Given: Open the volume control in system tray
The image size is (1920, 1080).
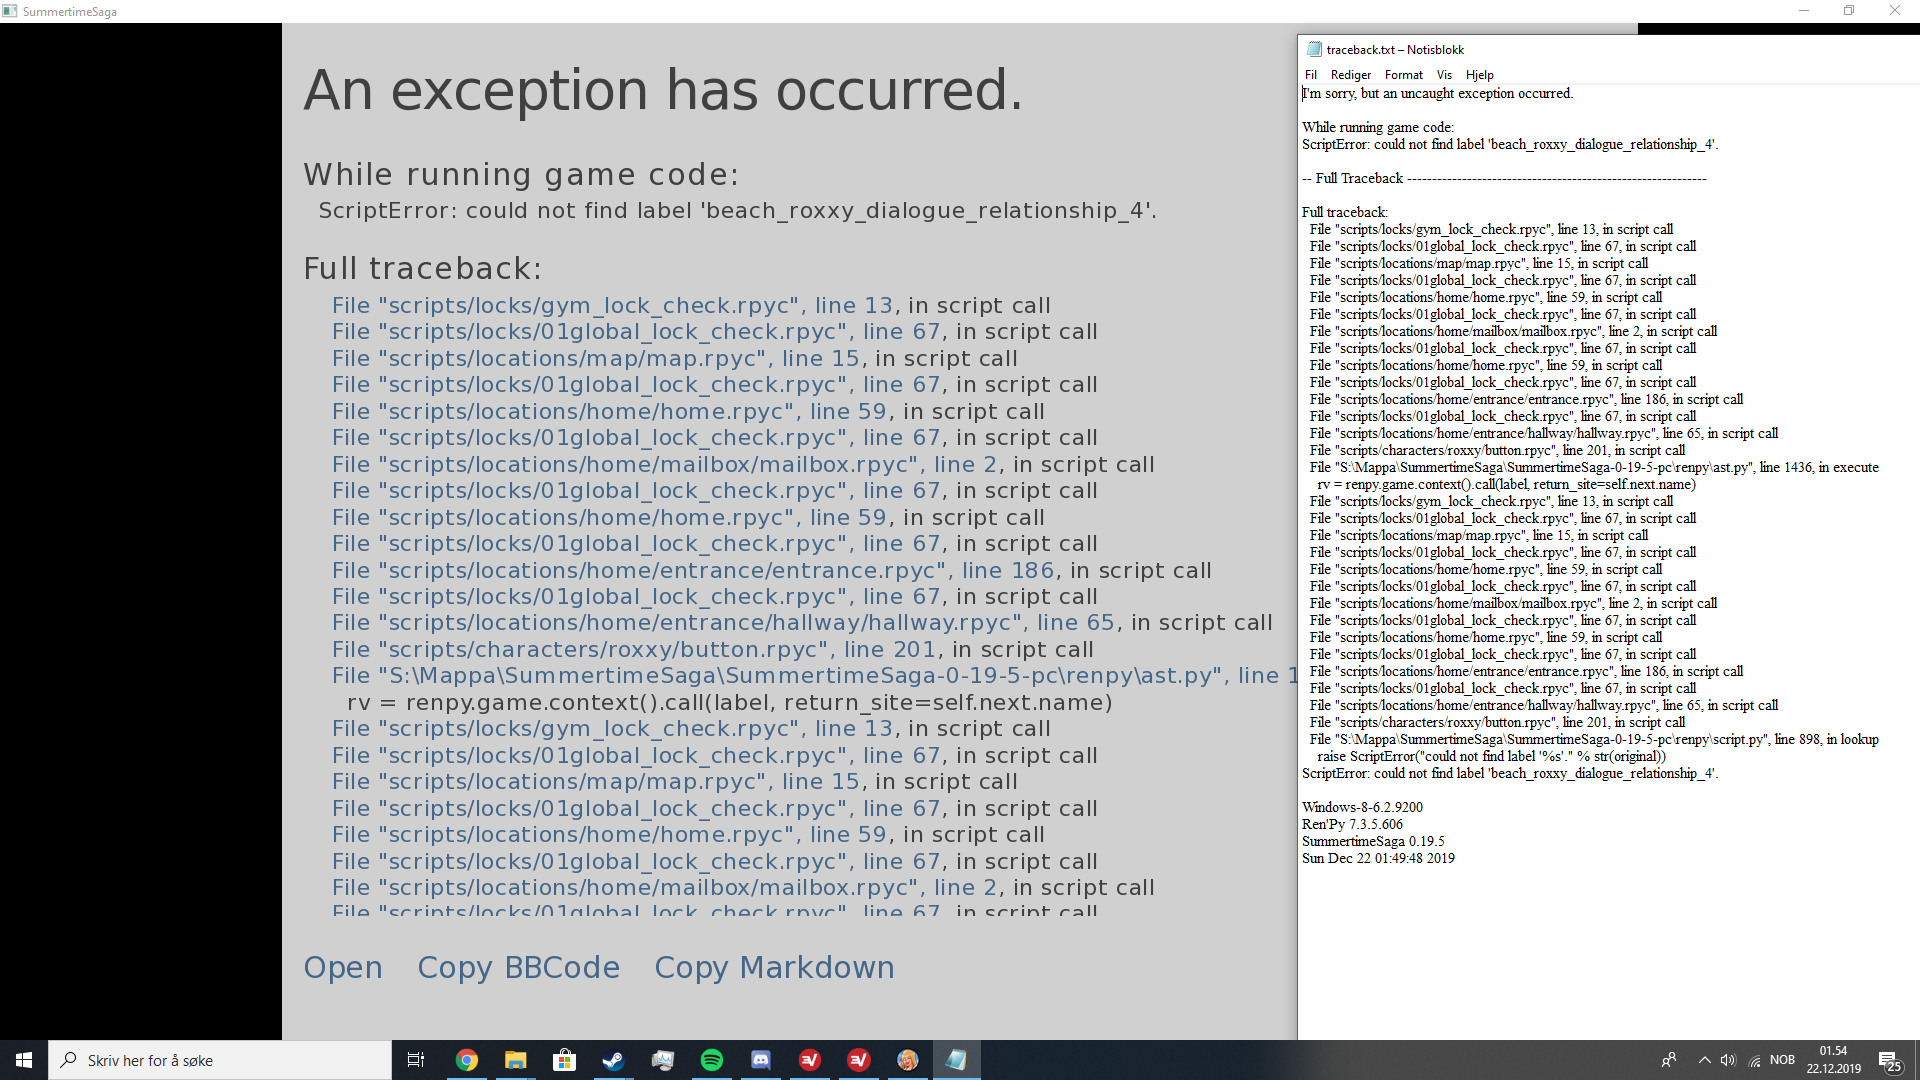Looking at the screenshot, I should click(1728, 1060).
